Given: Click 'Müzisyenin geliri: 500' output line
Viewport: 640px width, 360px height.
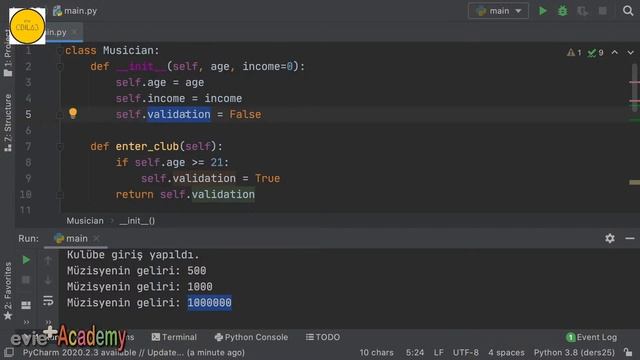Looking at the screenshot, I should (136, 271).
